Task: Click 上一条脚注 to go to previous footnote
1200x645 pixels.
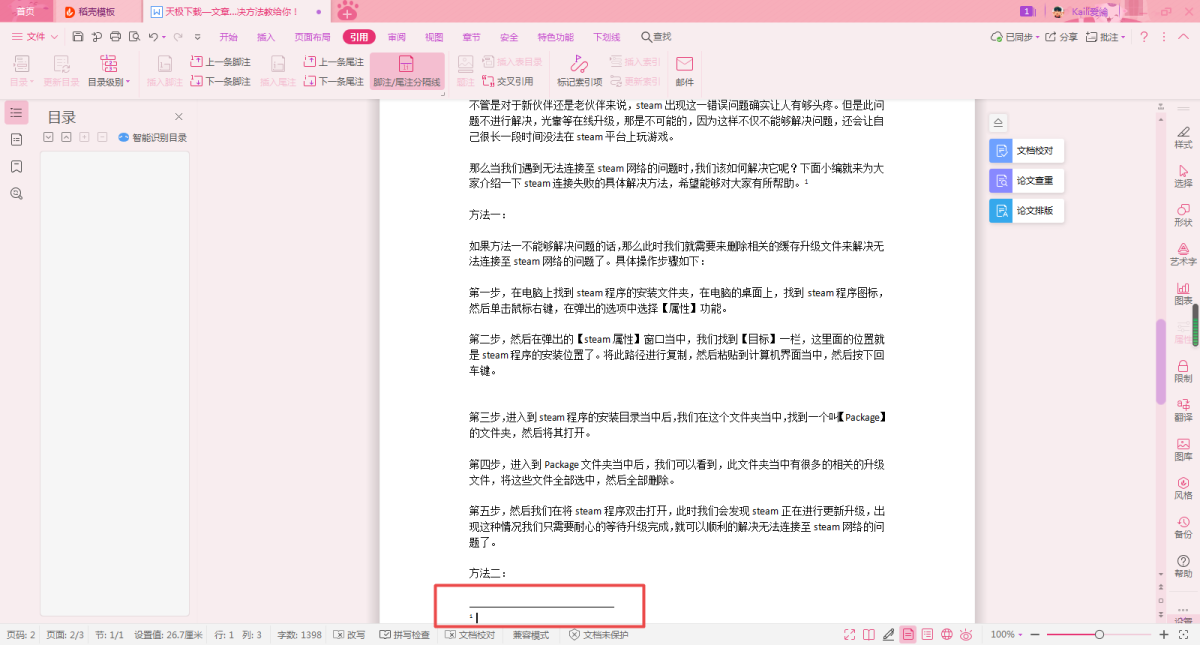Action: (x=221, y=62)
